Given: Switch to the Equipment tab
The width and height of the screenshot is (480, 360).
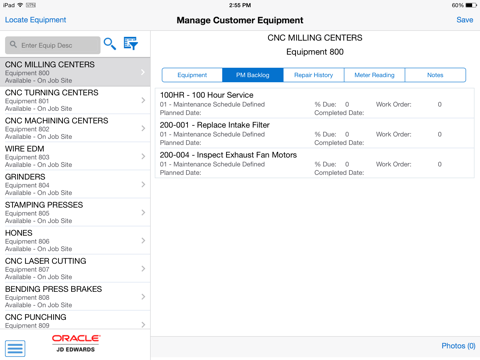Looking at the screenshot, I should [192, 75].
